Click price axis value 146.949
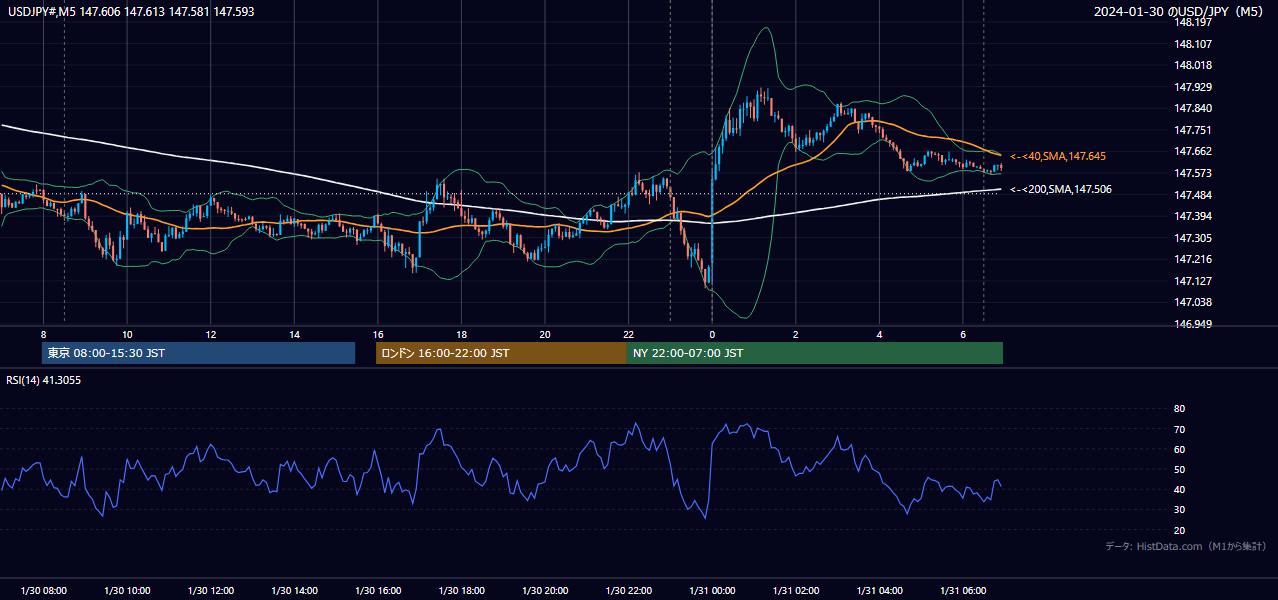The height and width of the screenshot is (600, 1278). [1194, 324]
